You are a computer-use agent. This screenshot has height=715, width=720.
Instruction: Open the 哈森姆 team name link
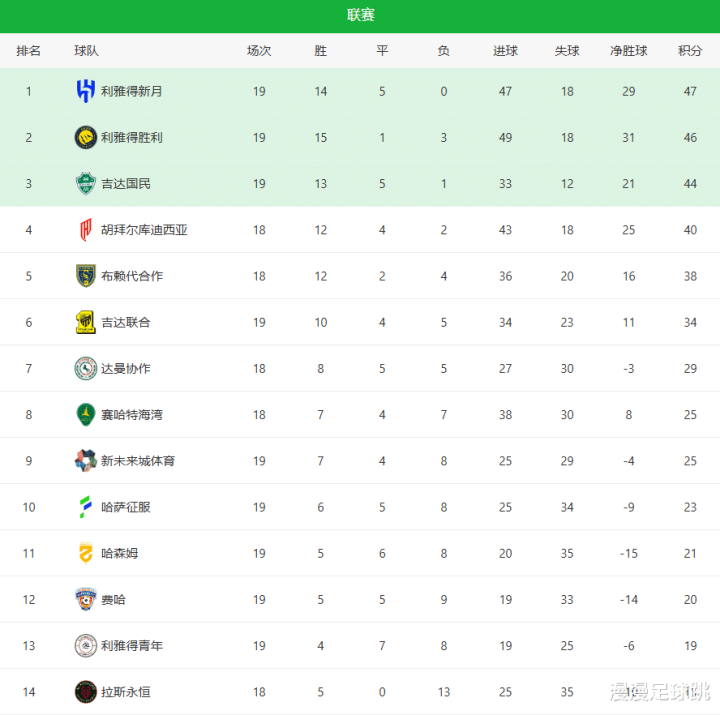pyautogui.click(x=120, y=553)
